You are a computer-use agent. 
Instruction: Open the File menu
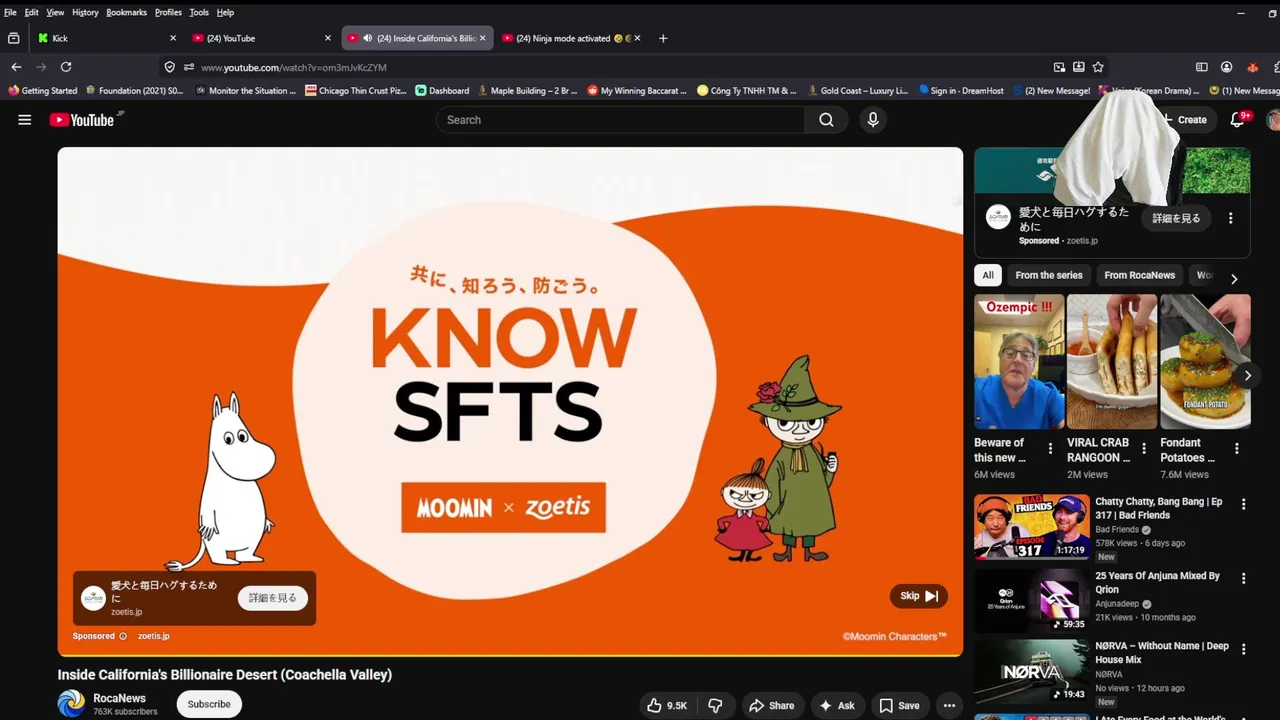10,12
